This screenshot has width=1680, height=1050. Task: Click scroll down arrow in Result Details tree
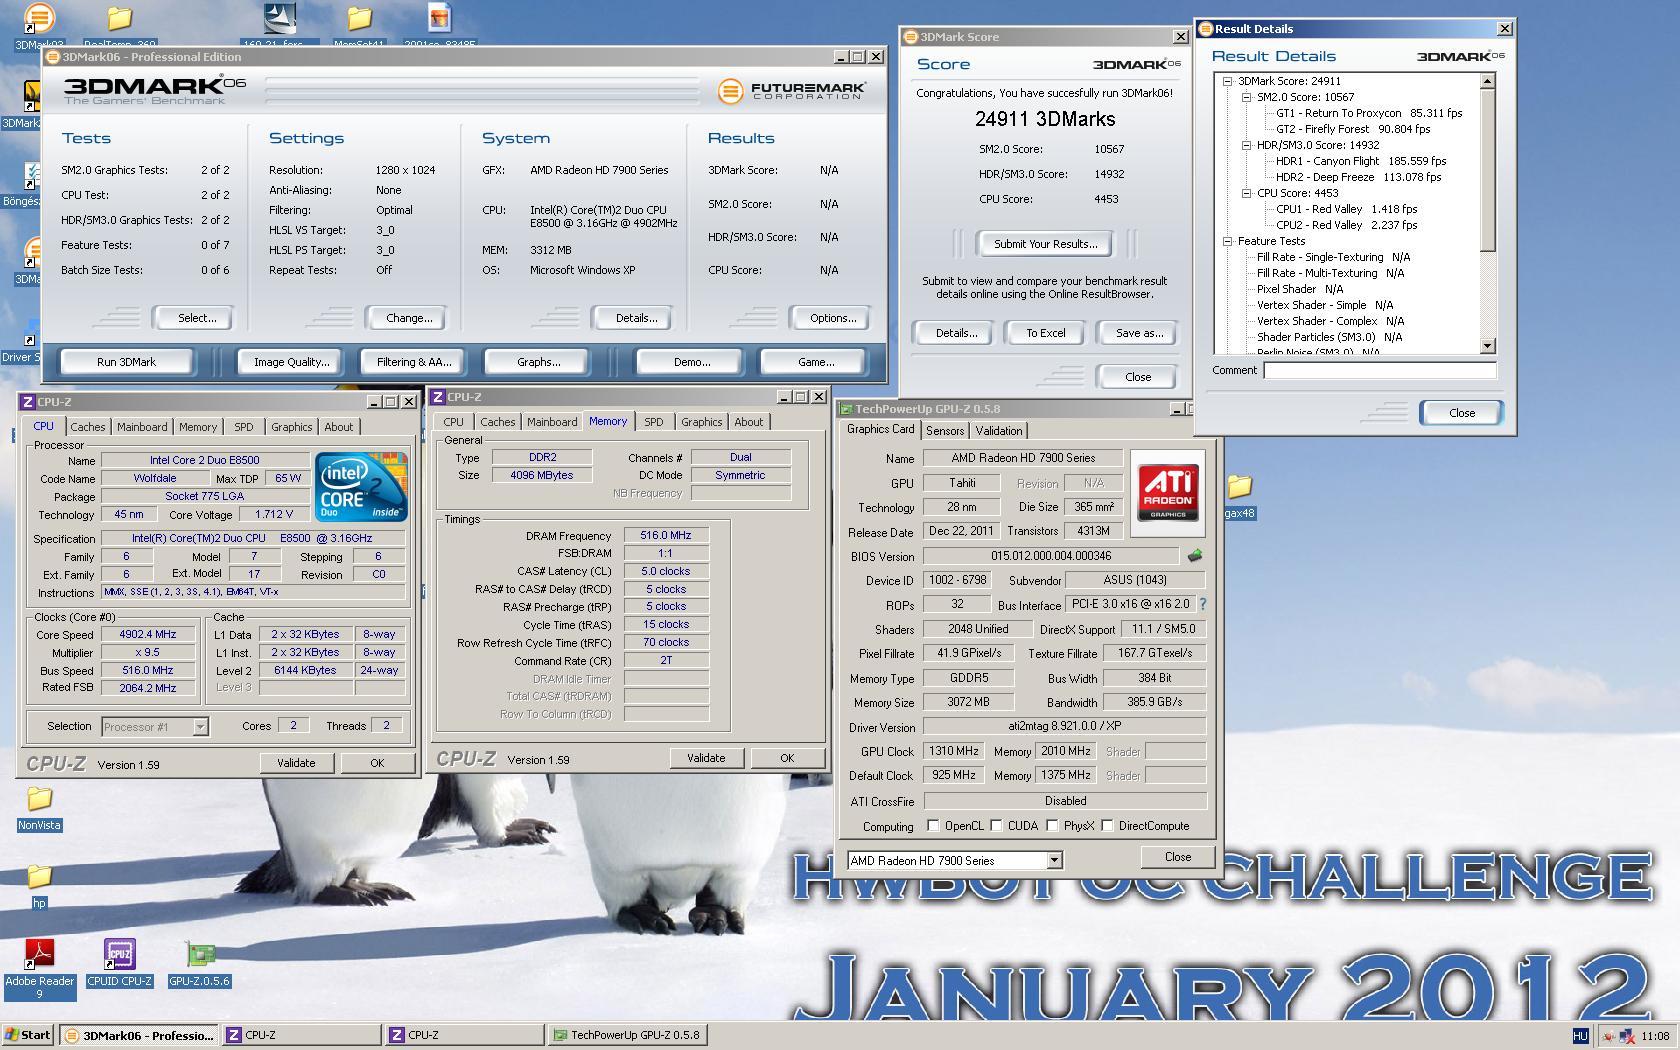(x=1488, y=346)
